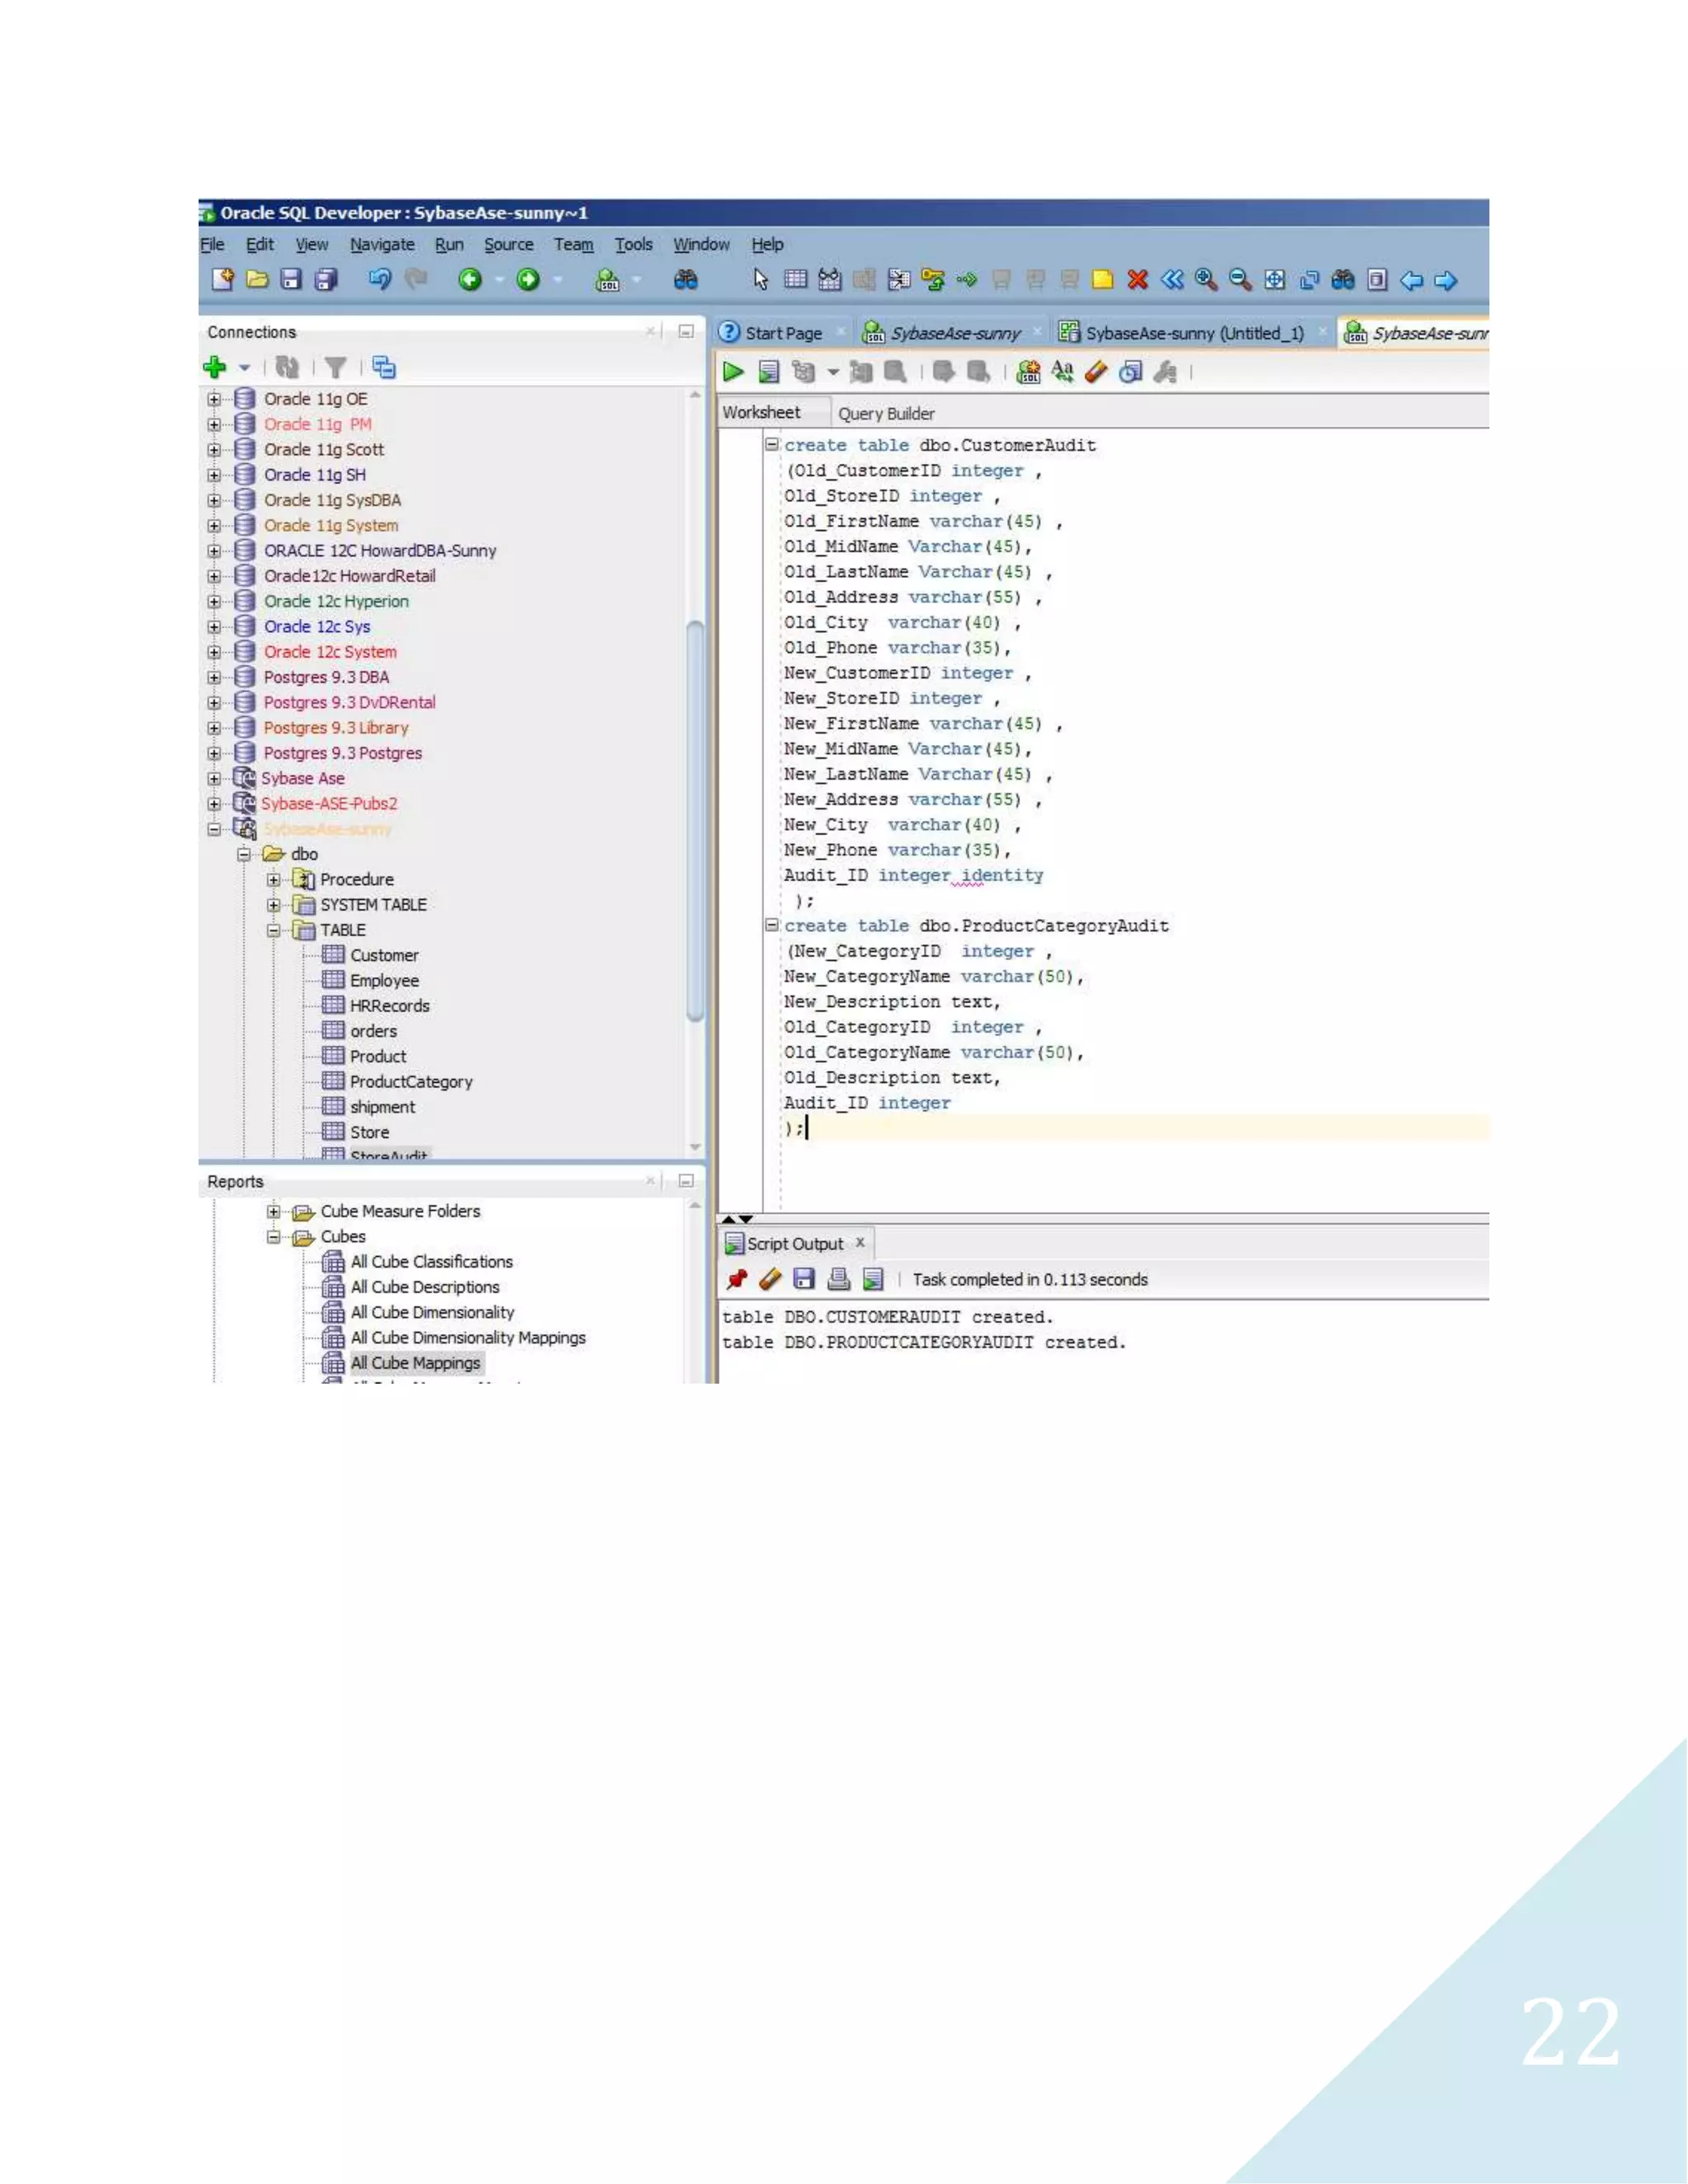Screen dimensions: 1688x2184
Task: Switch to the Query Builder tab
Action: click(x=886, y=413)
